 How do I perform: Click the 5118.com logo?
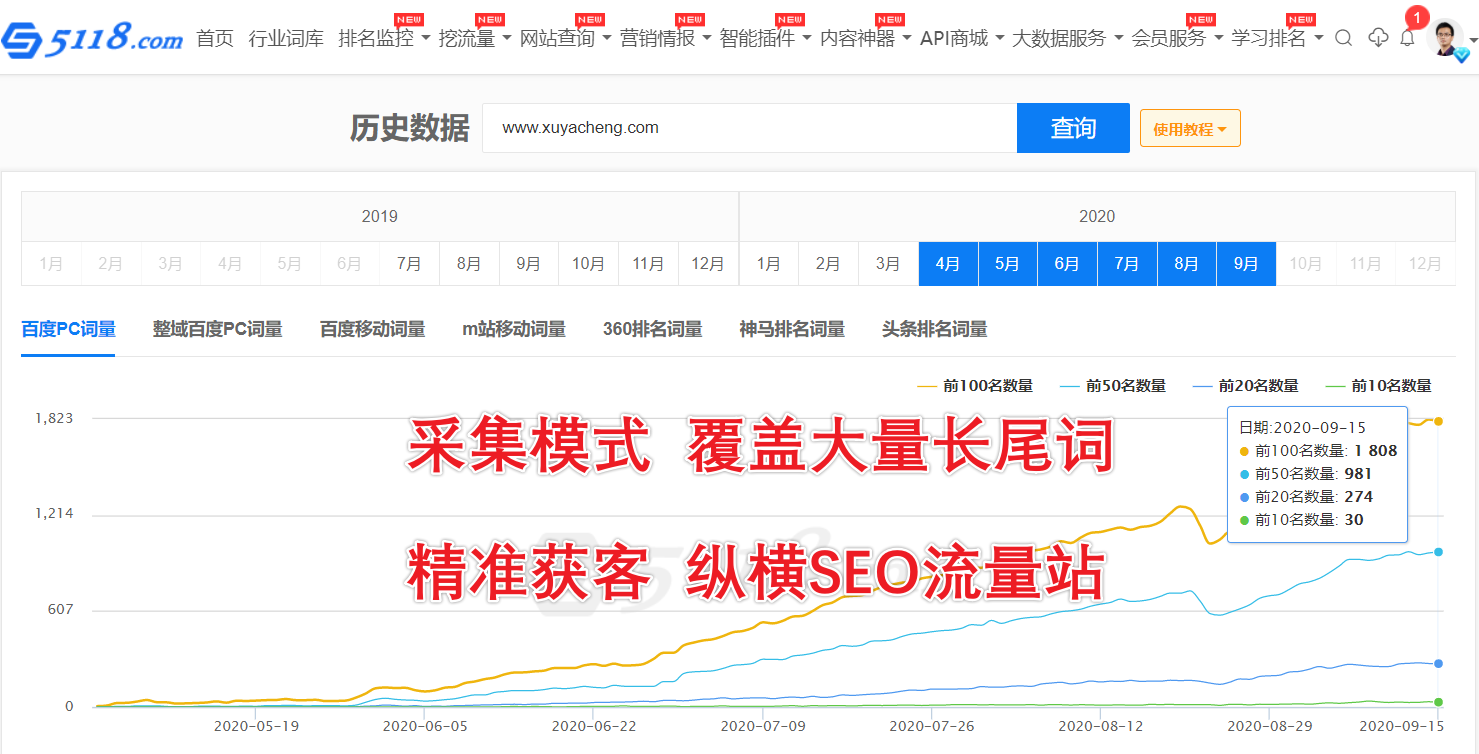point(92,38)
